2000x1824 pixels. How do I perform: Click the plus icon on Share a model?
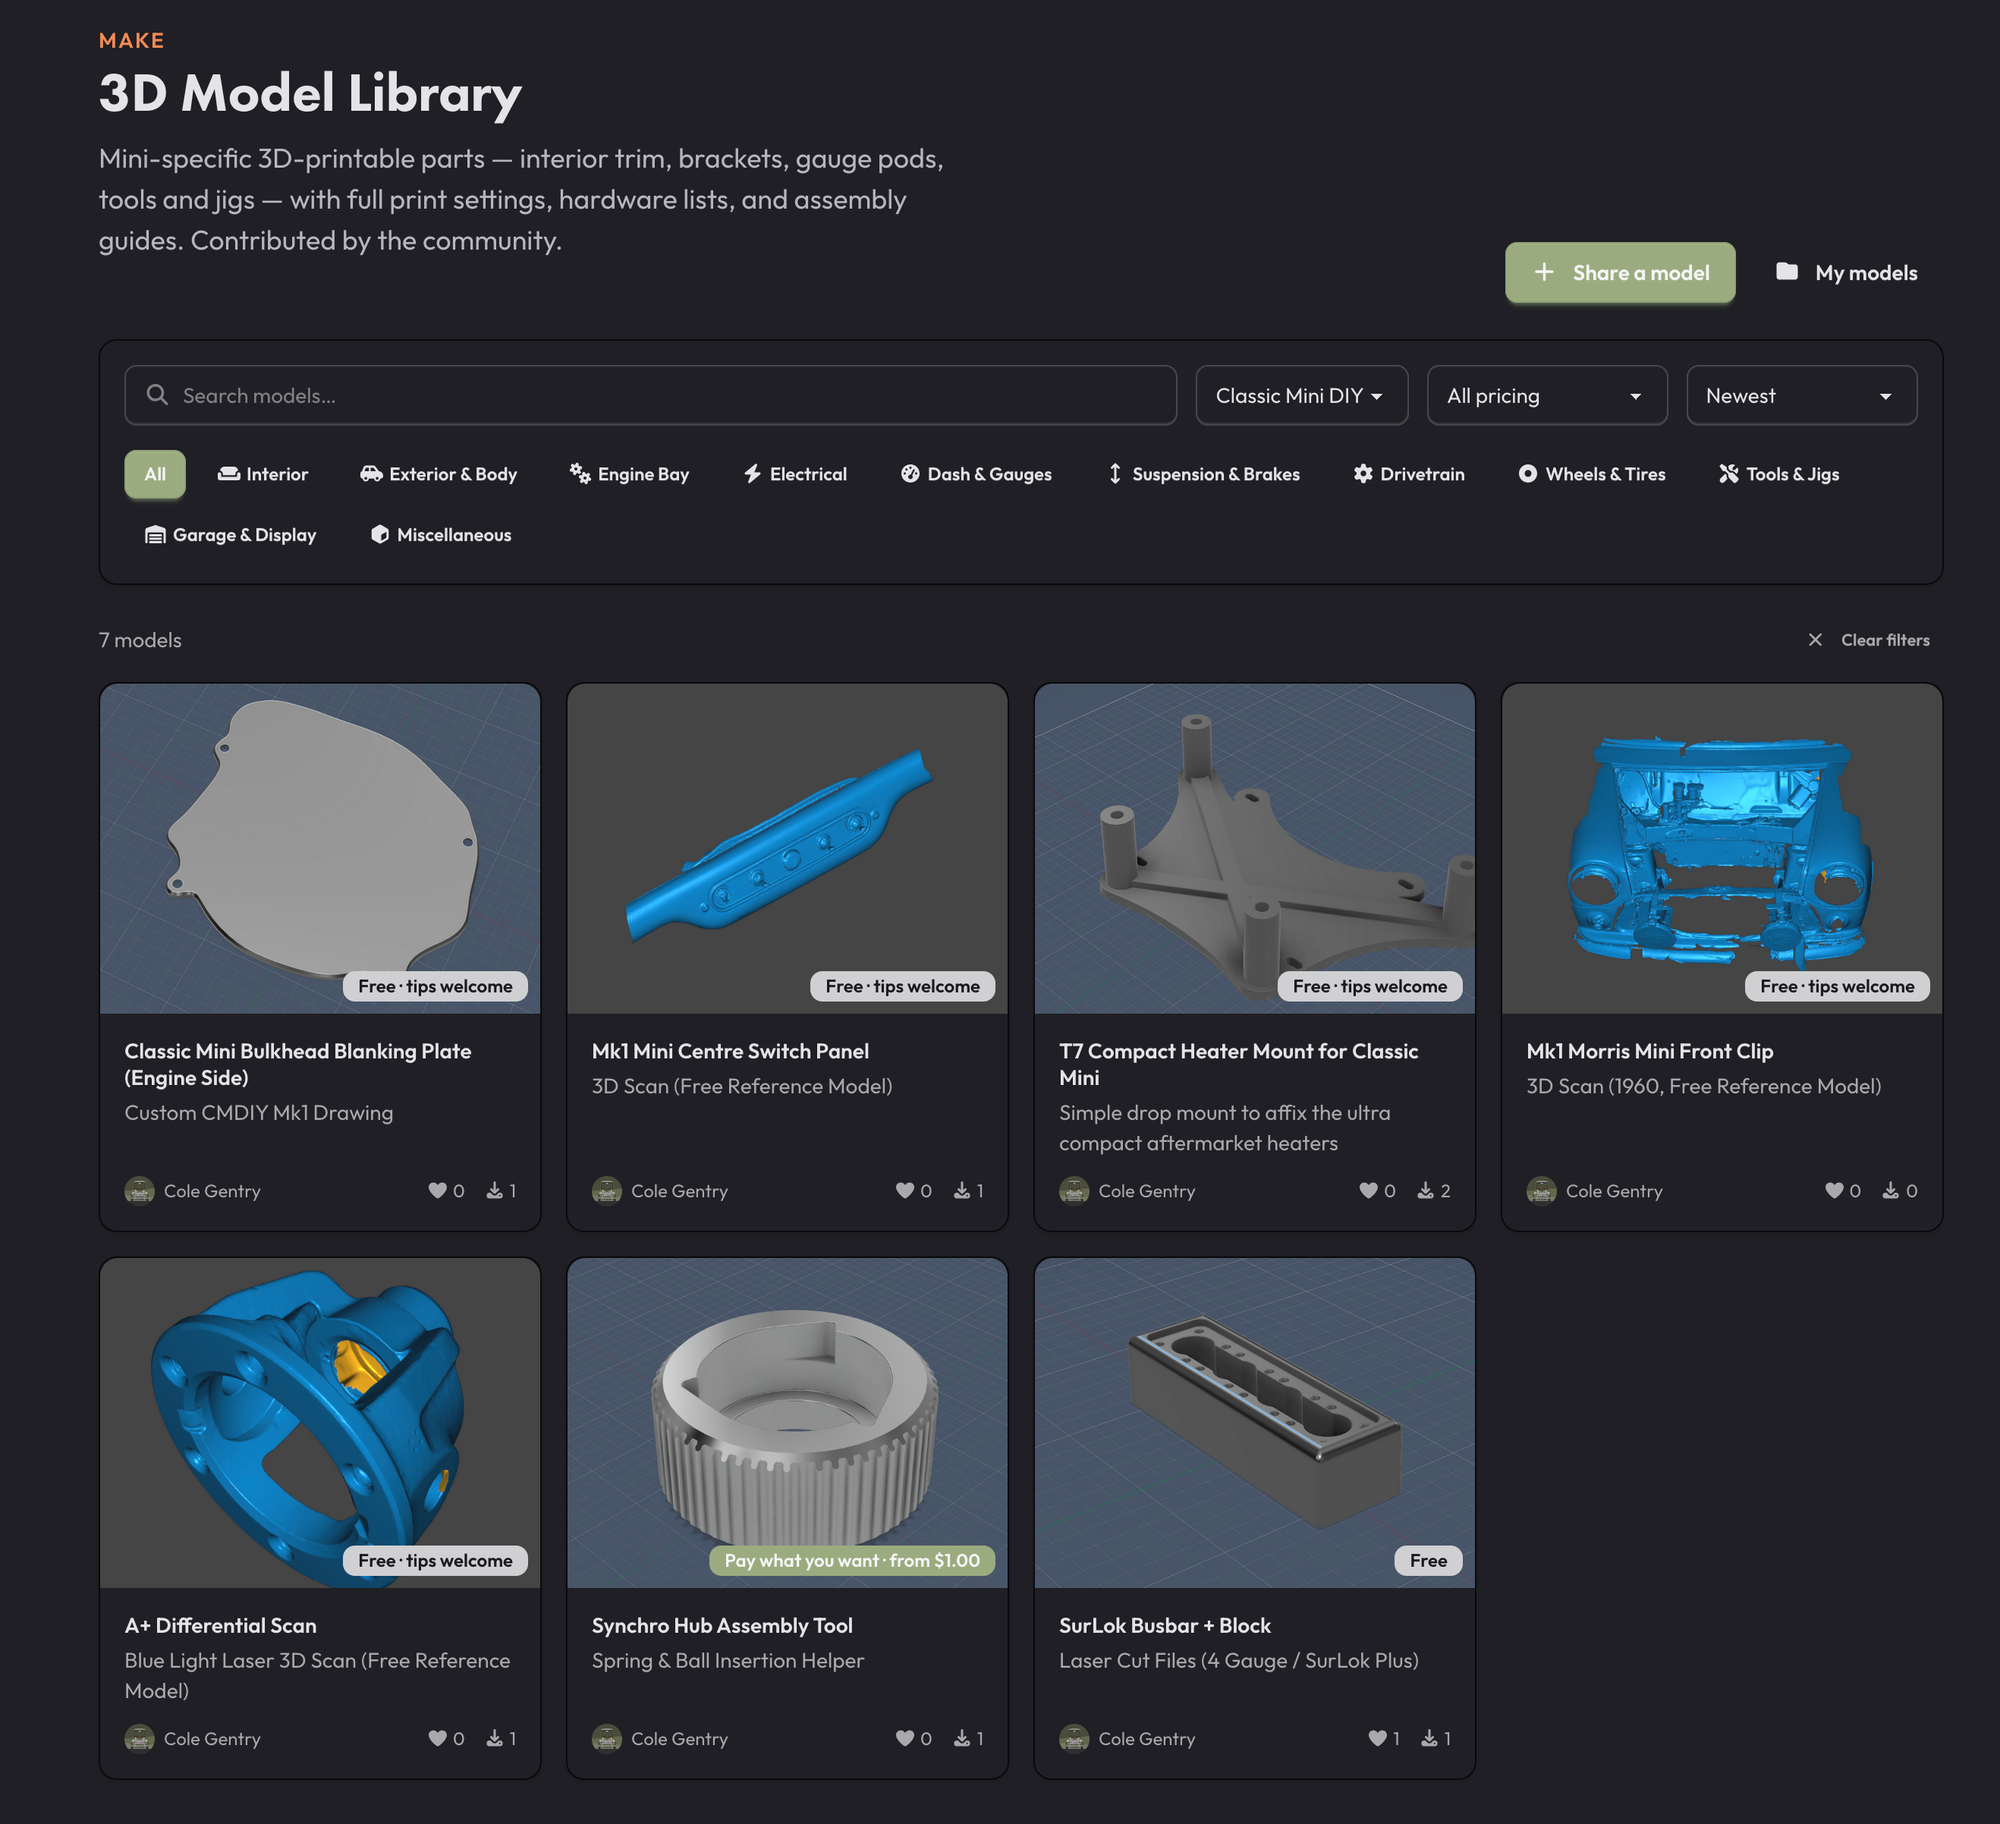[1544, 272]
